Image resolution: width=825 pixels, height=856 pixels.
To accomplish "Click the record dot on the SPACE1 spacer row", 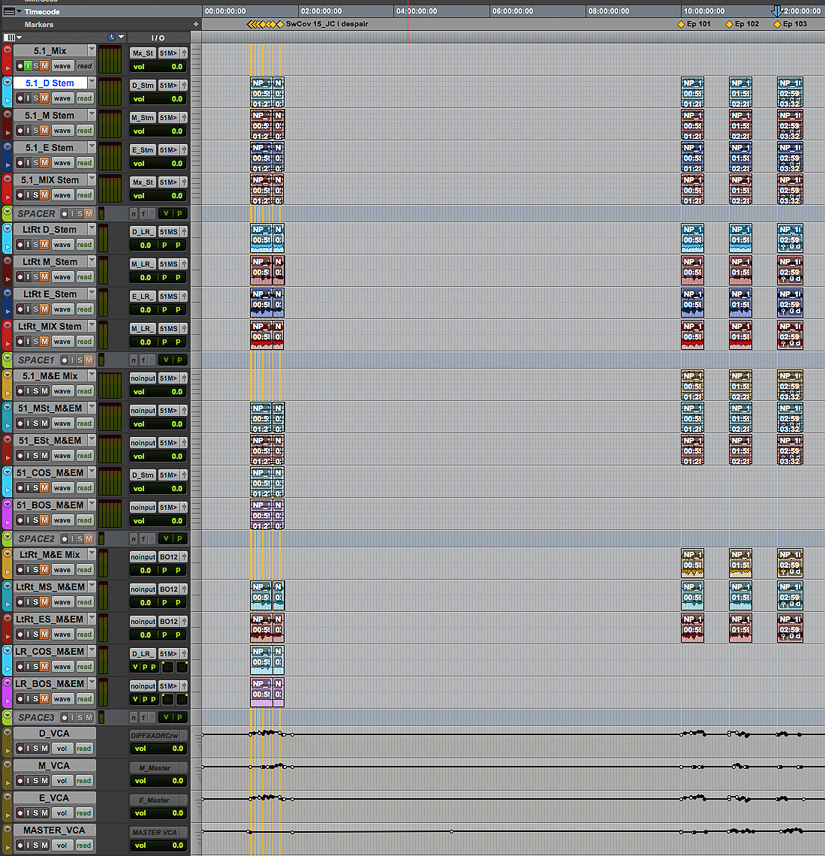I will 64,360.
